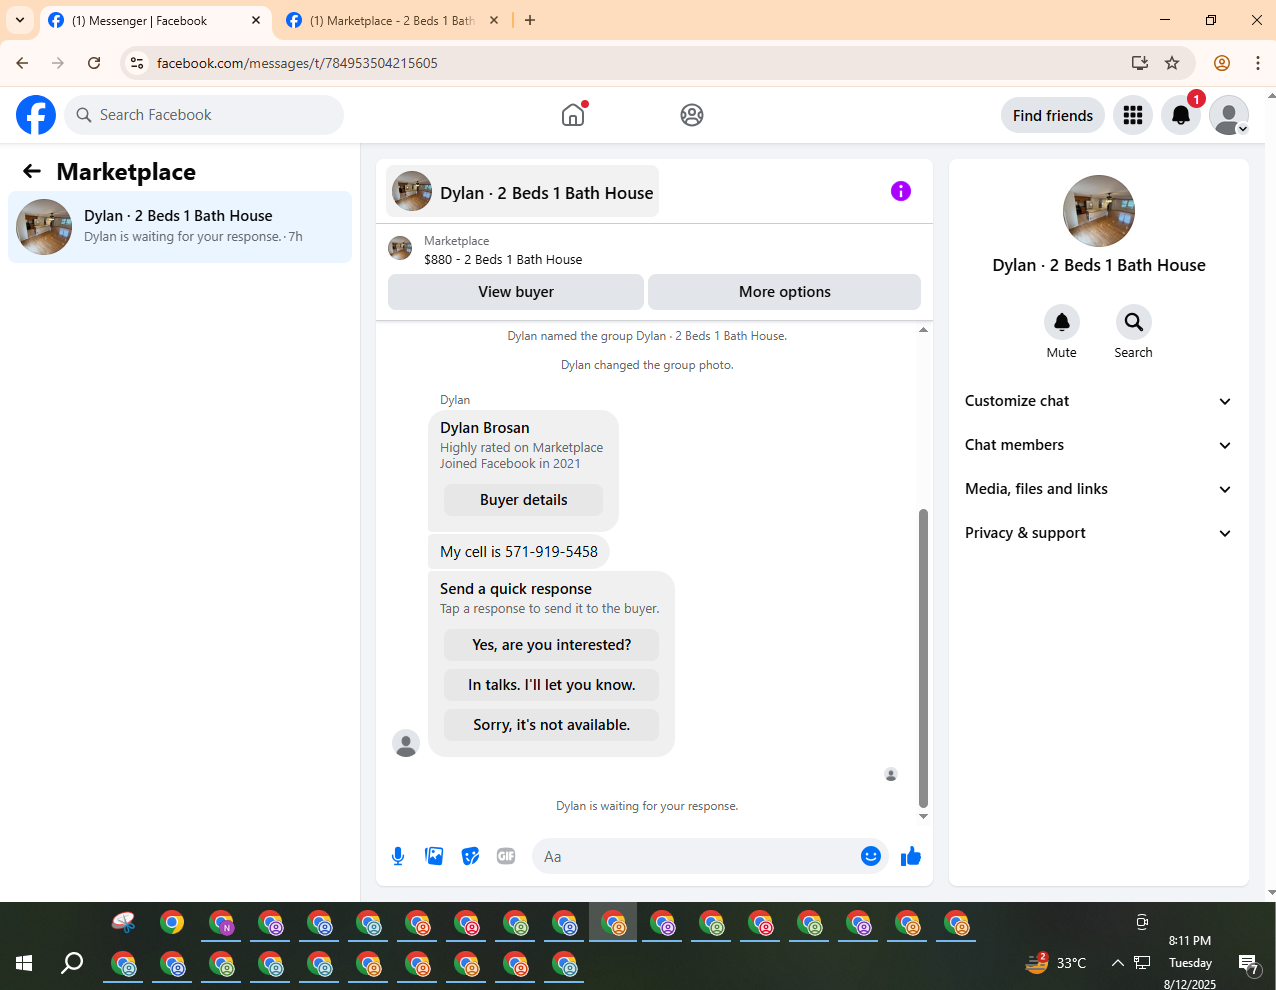The image size is (1276, 990).
Task: Send a thumbs-up like
Action: (910, 856)
